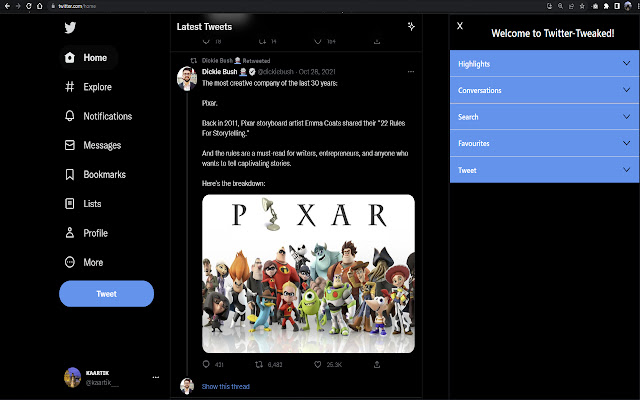Click the browser profile avatar

tap(628, 6)
